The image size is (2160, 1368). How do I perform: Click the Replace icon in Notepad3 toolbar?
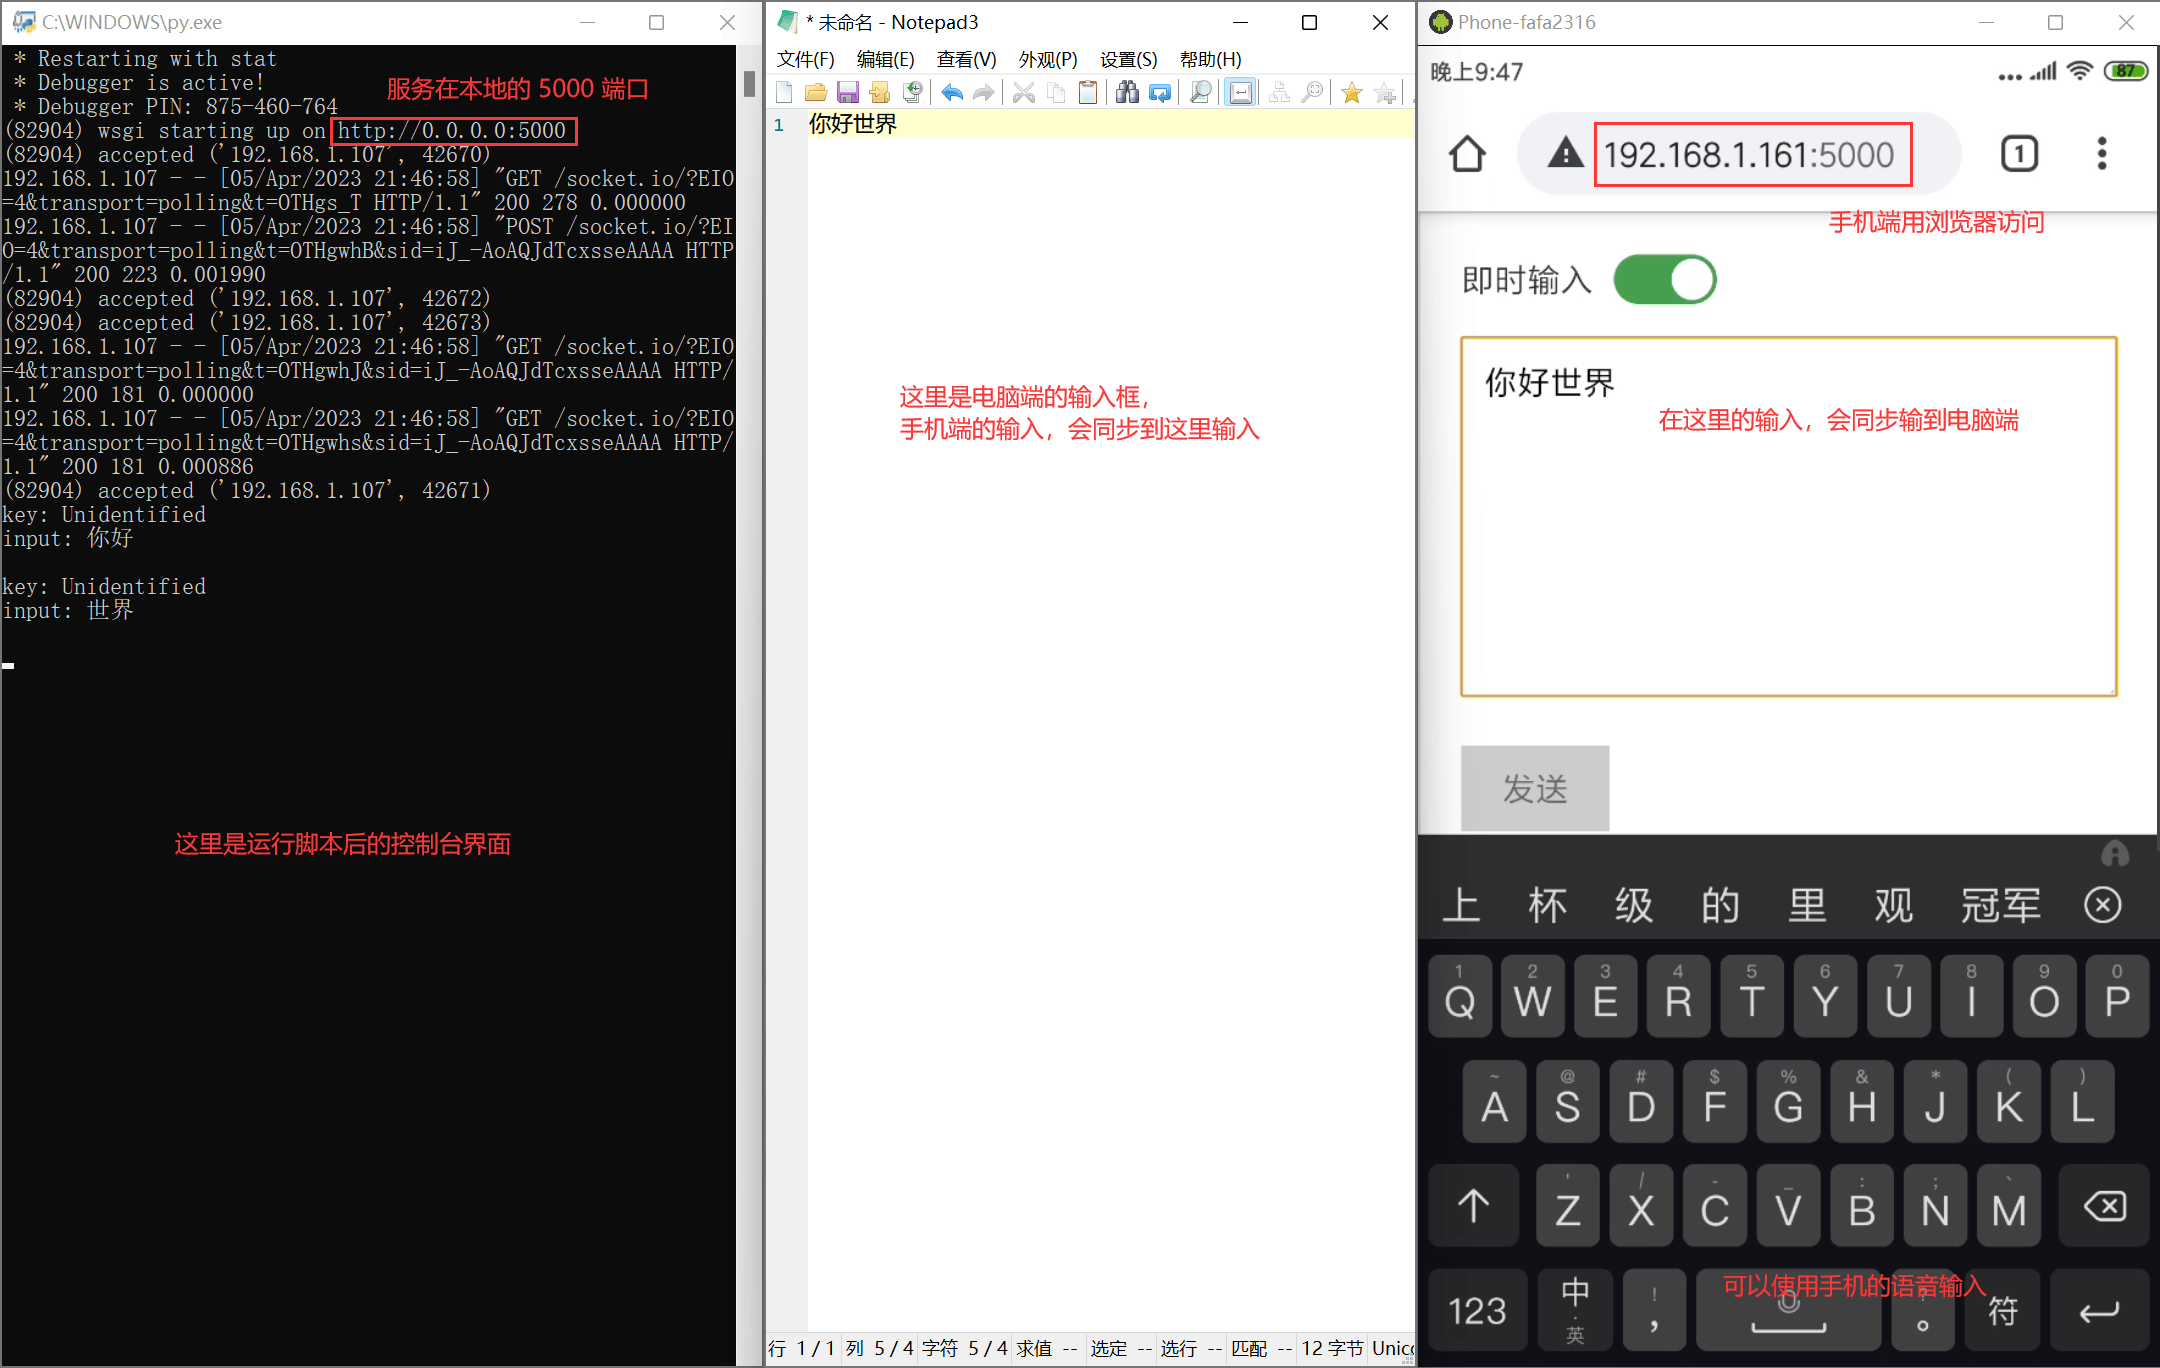click(1160, 93)
